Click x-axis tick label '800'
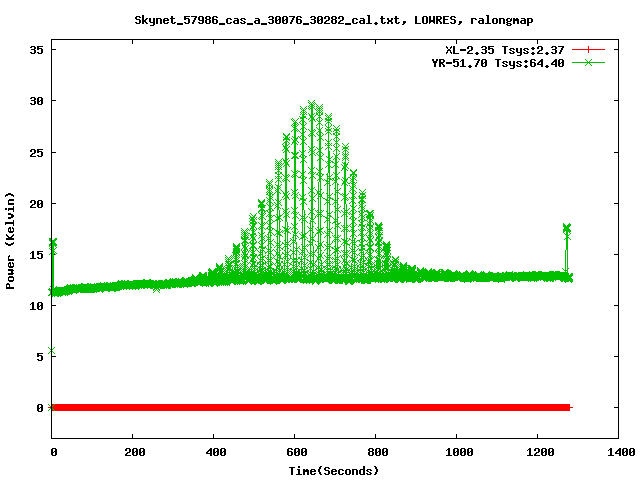640x480 pixels. click(378, 452)
